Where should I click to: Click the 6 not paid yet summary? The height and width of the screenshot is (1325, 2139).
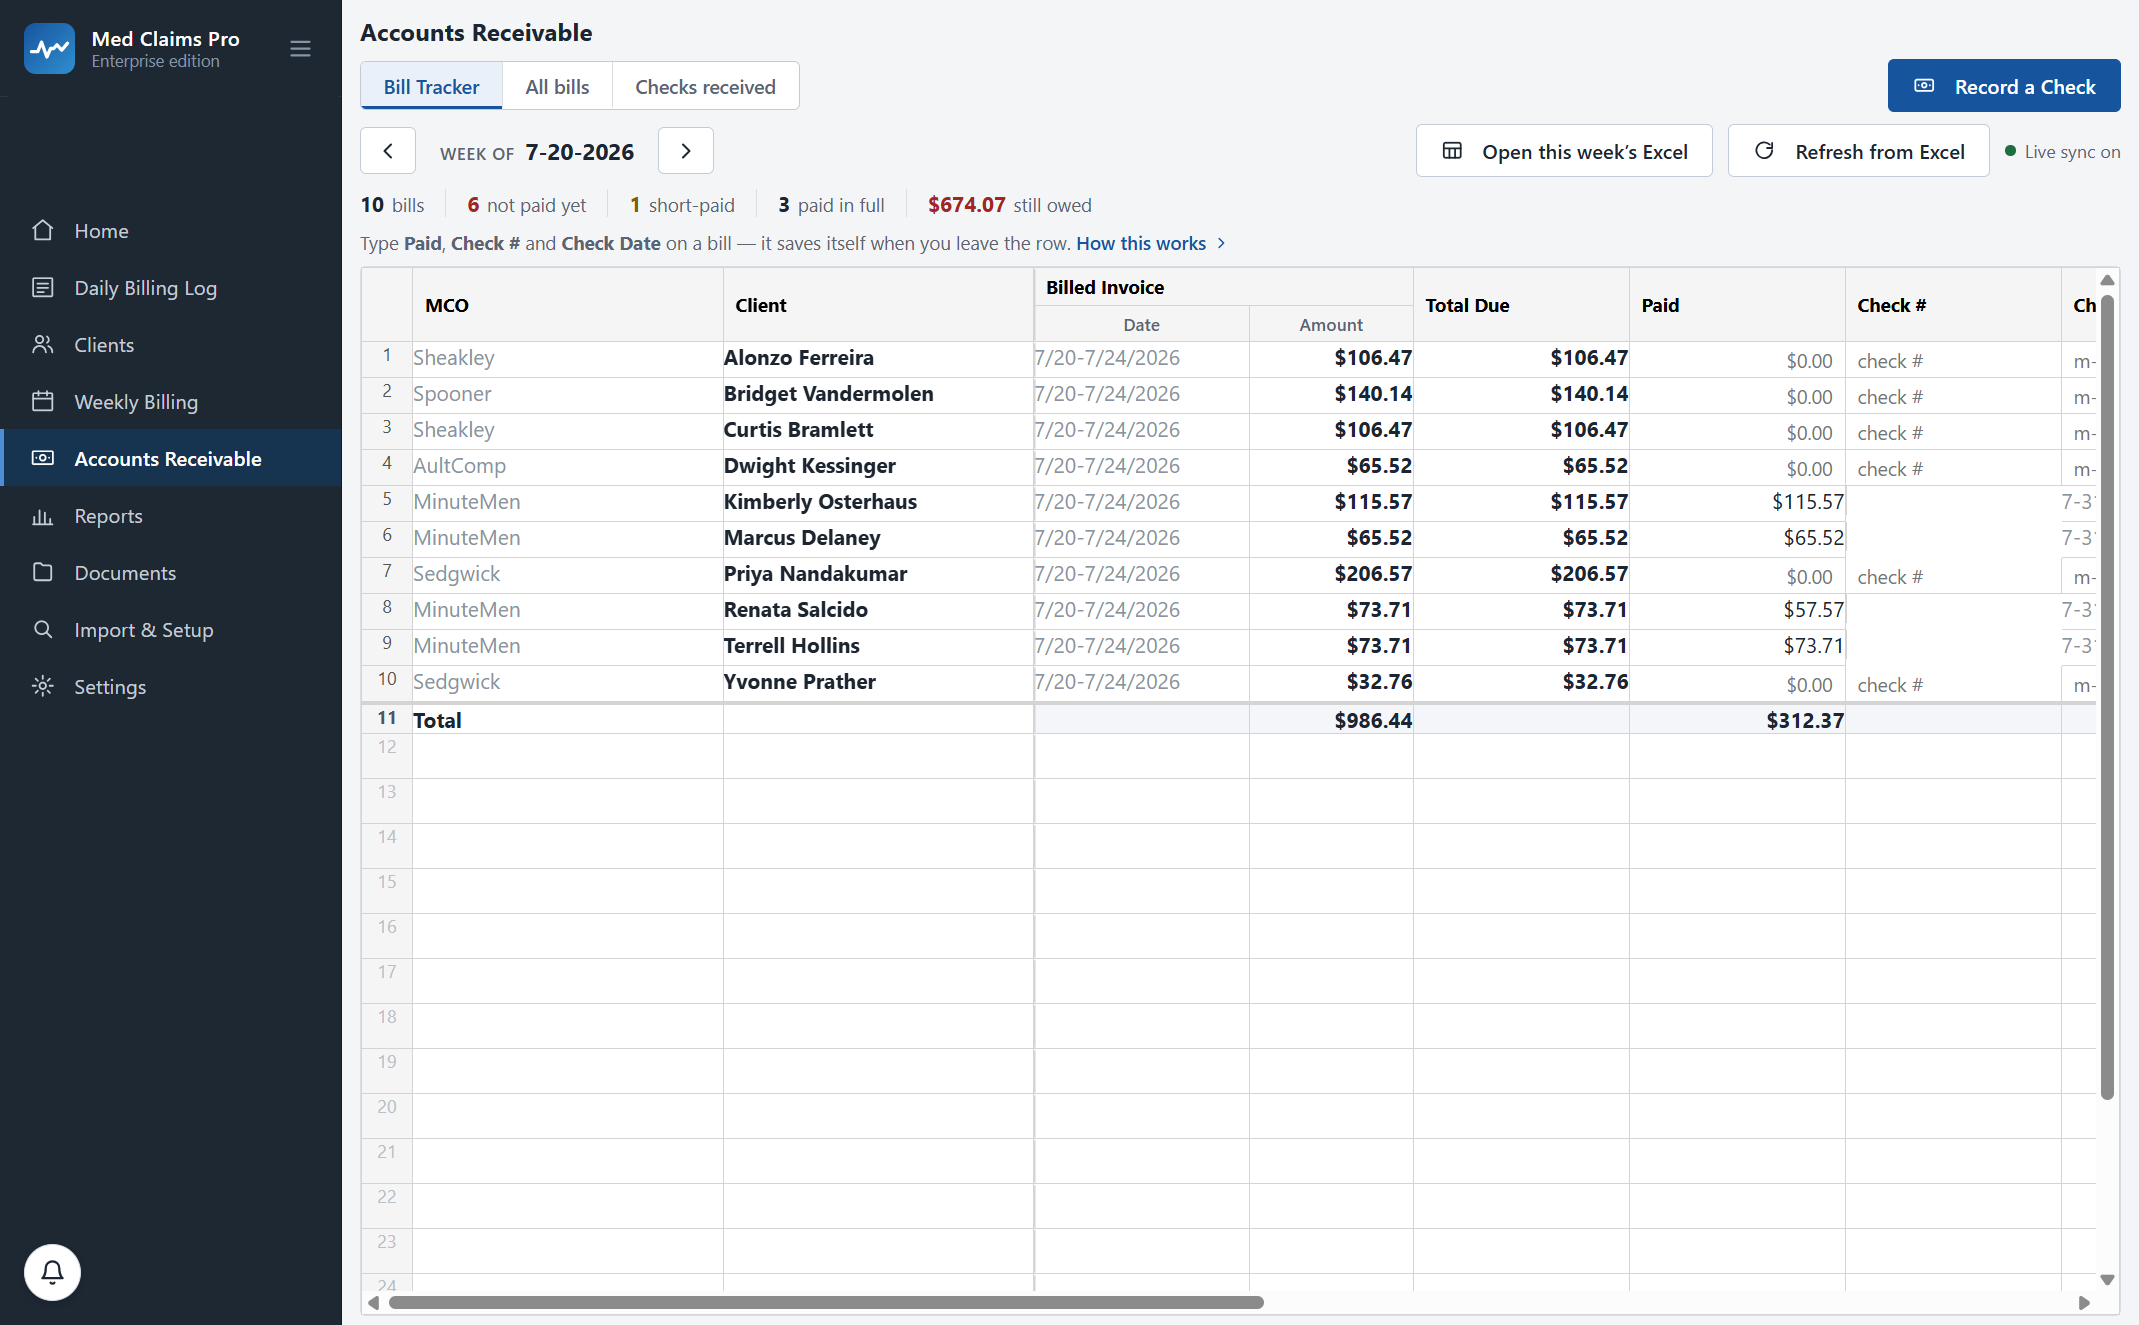click(526, 205)
